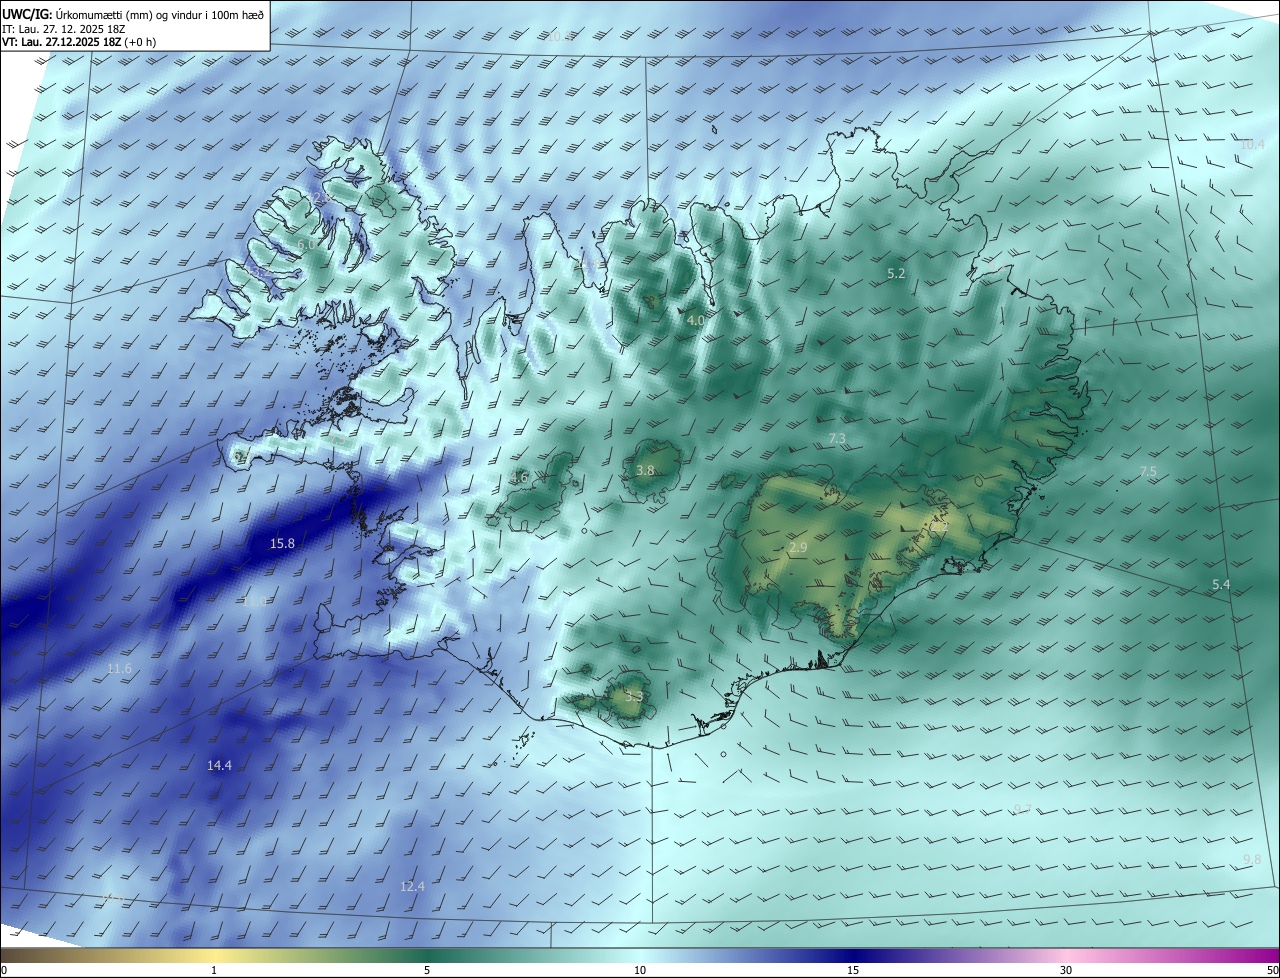
Task: Click the 12.4 value label
Action: point(412,886)
